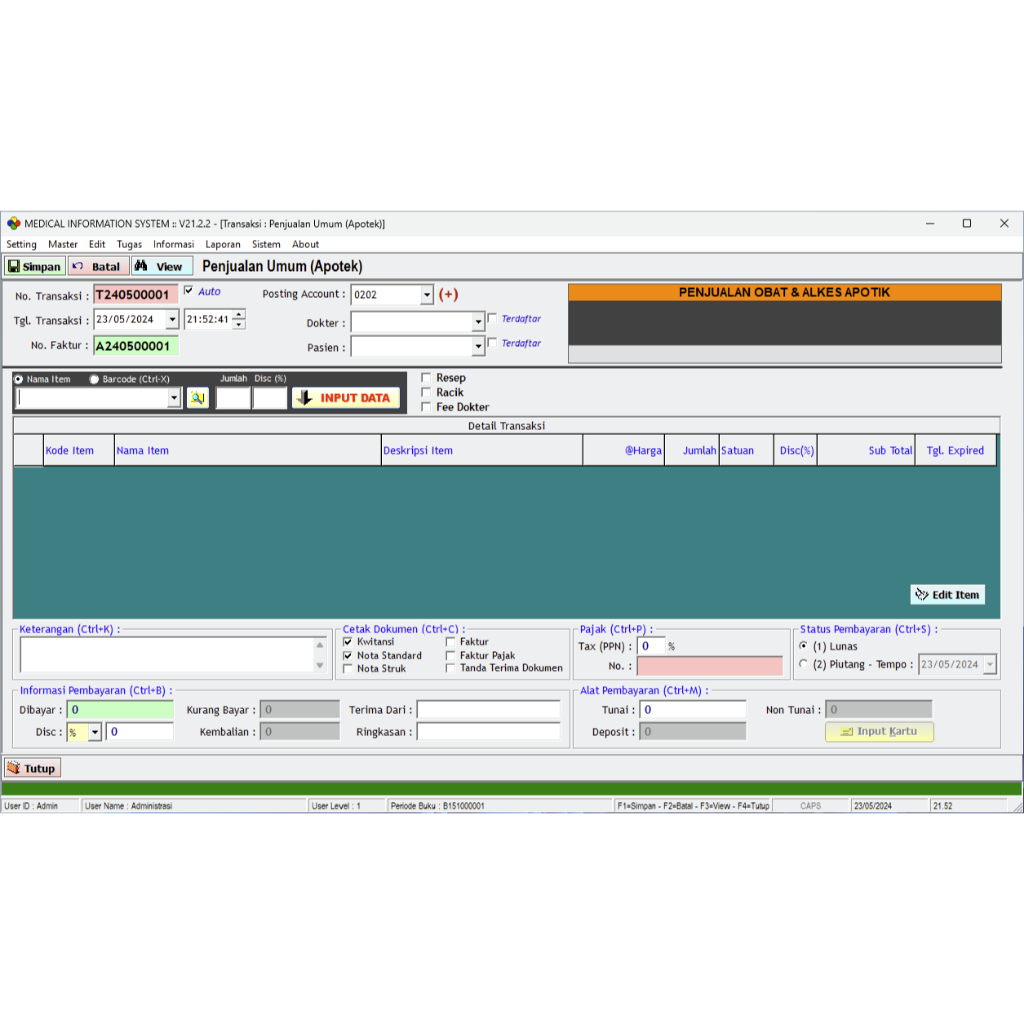Open the Tgl. Transaksi date dropdown
1024x1024 pixels.
pos(172,319)
